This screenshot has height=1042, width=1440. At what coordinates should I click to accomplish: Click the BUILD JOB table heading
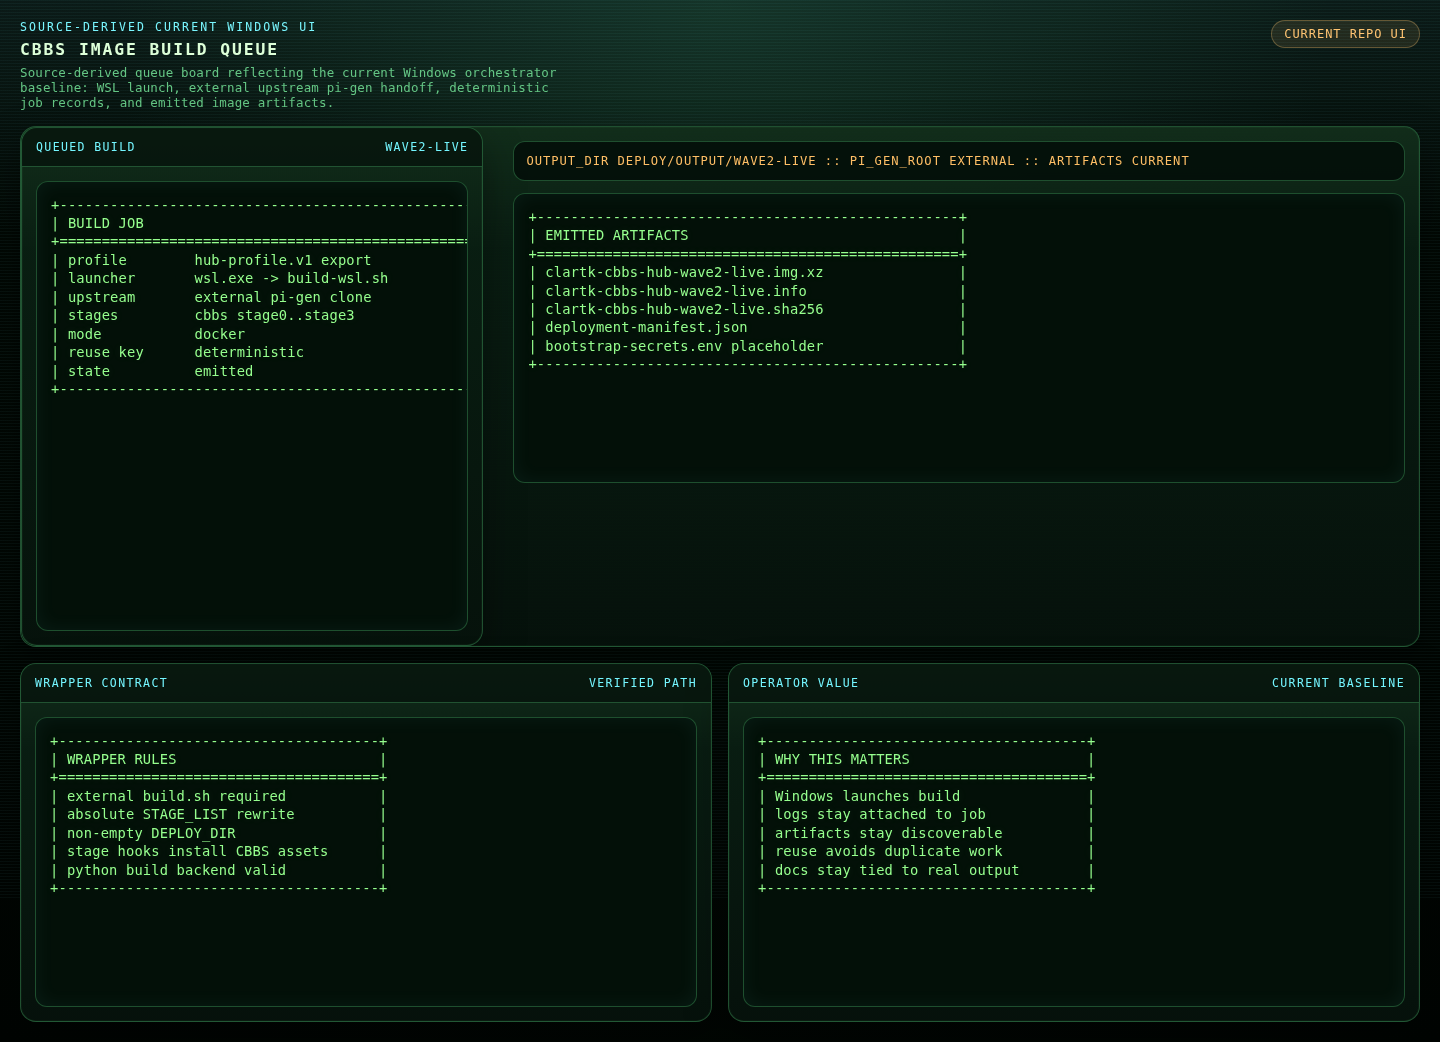coord(105,223)
